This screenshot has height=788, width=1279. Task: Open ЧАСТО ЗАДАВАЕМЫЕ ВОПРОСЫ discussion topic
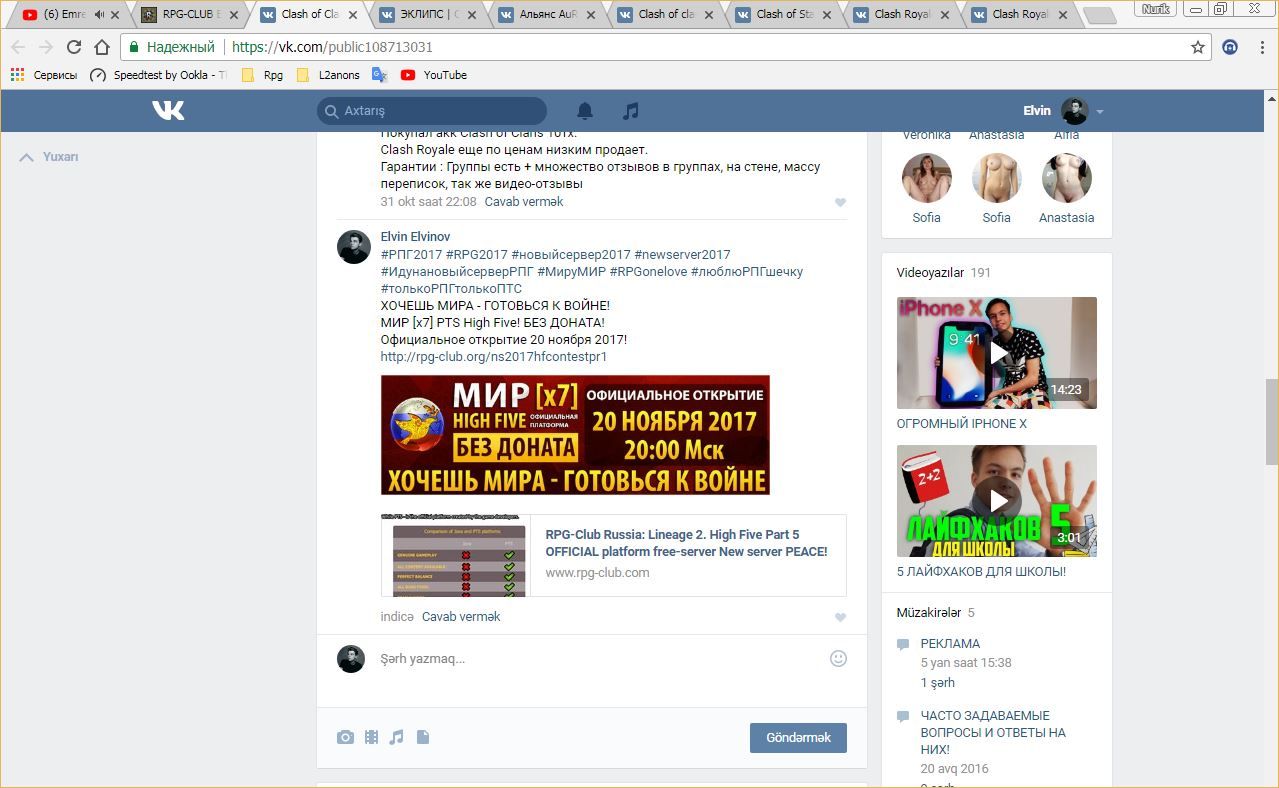coord(993,733)
